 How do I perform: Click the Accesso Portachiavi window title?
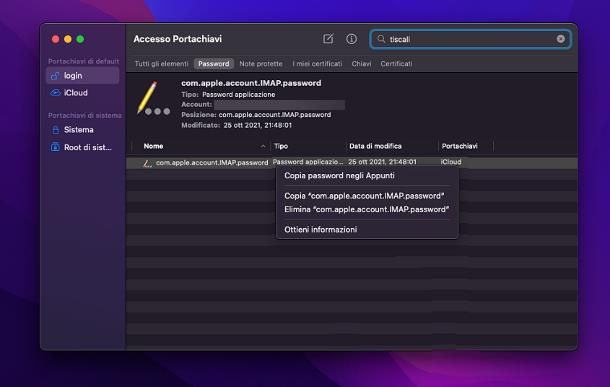(177, 39)
